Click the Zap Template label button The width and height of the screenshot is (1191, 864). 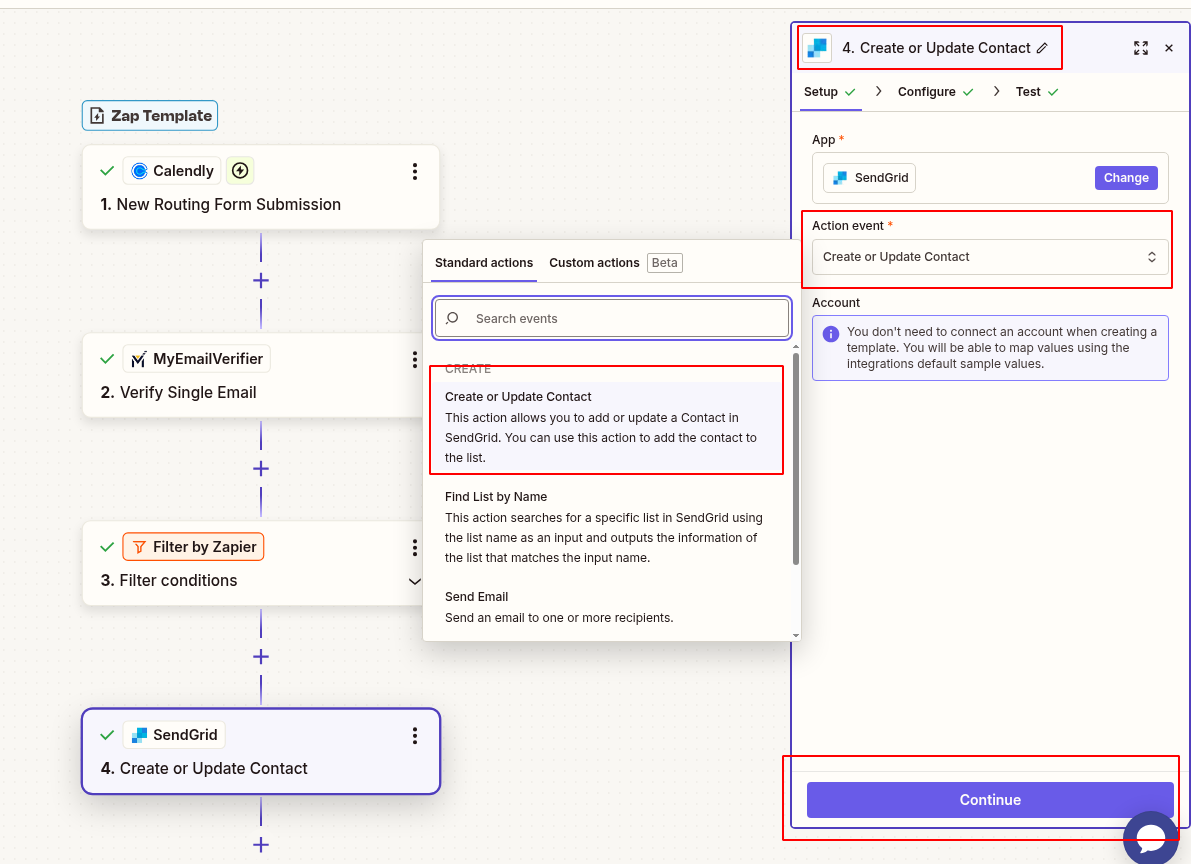coord(149,115)
